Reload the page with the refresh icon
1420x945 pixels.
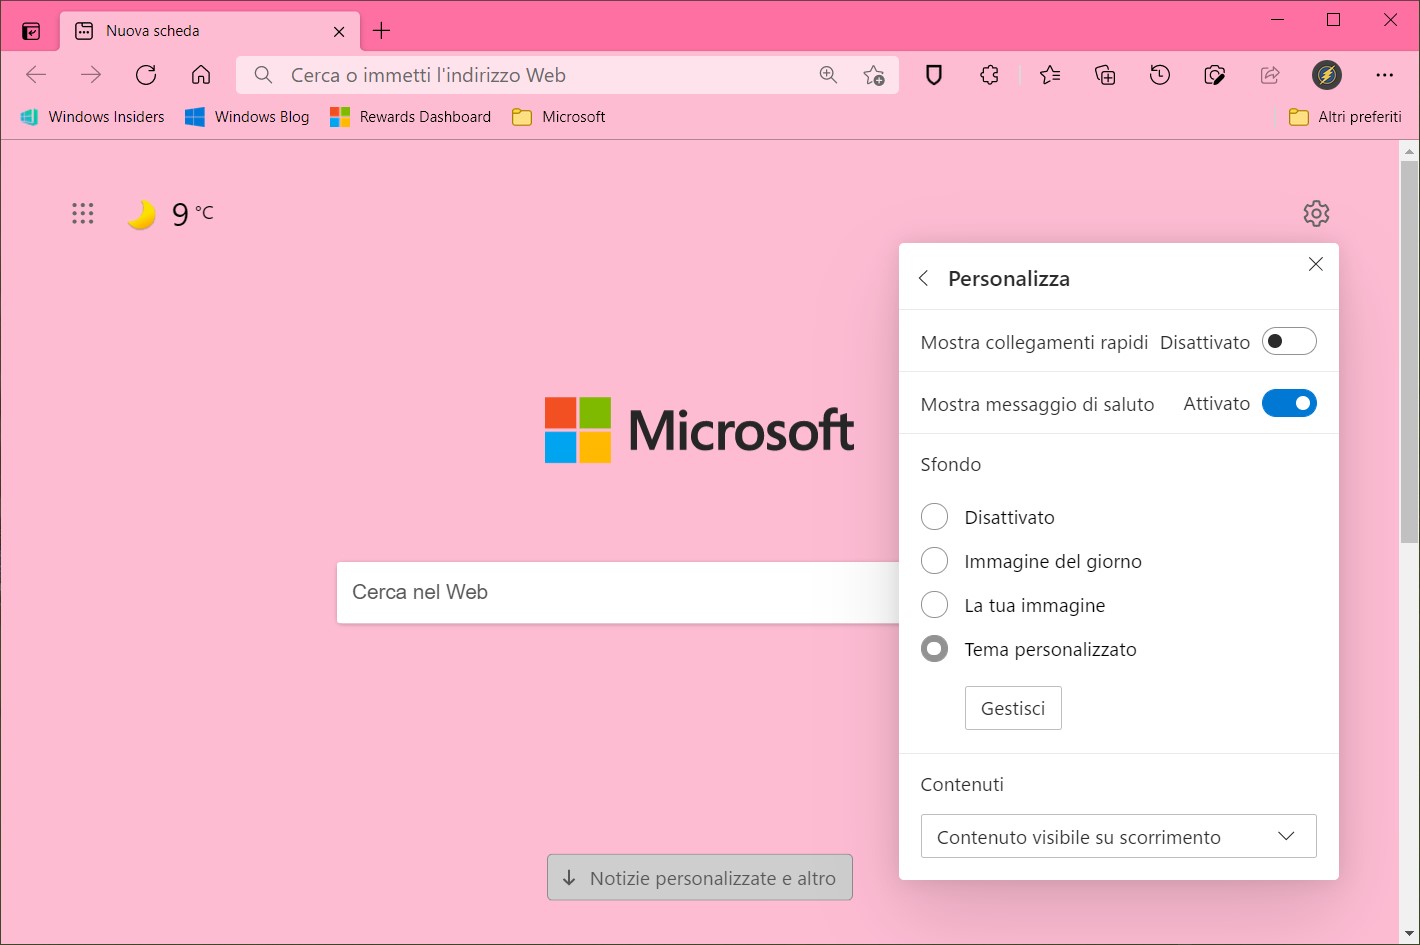[x=146, y=75]
